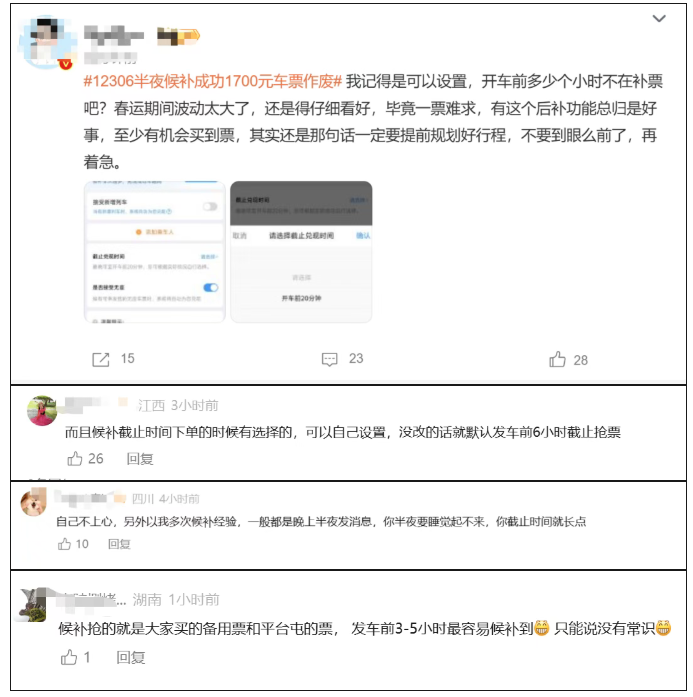Open the first attached settings screenshot

[x=155, y=252]
